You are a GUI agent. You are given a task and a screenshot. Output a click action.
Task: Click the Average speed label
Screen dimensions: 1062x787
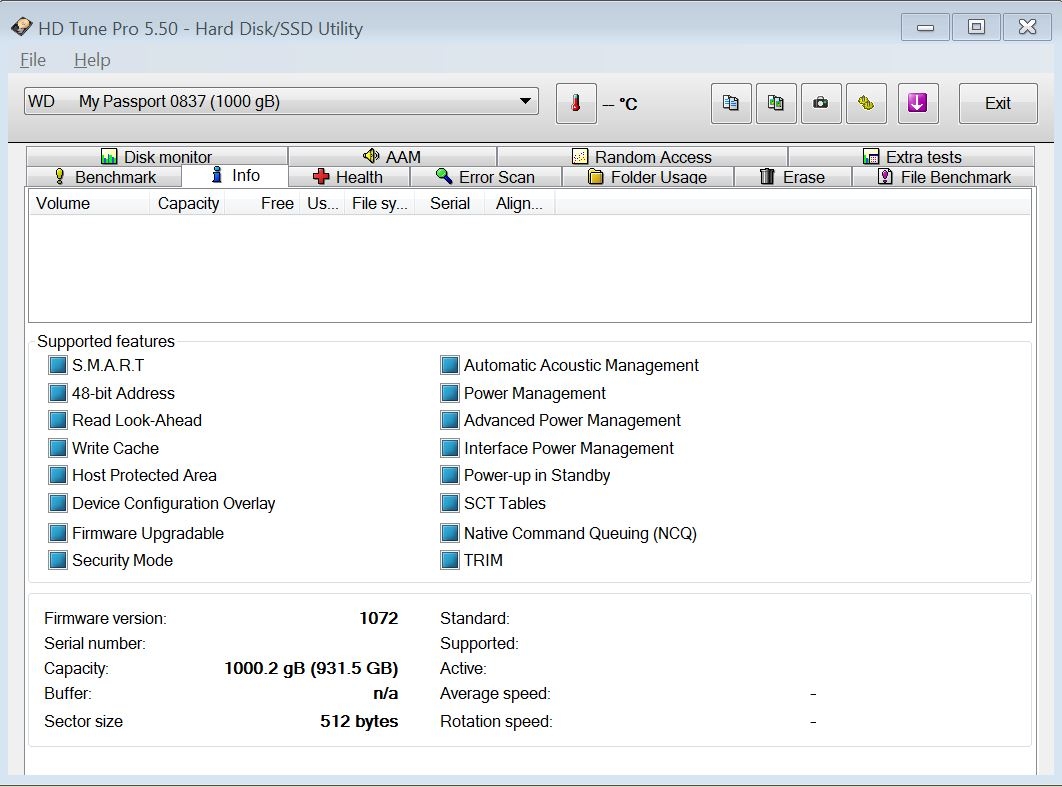coord(495,694)
